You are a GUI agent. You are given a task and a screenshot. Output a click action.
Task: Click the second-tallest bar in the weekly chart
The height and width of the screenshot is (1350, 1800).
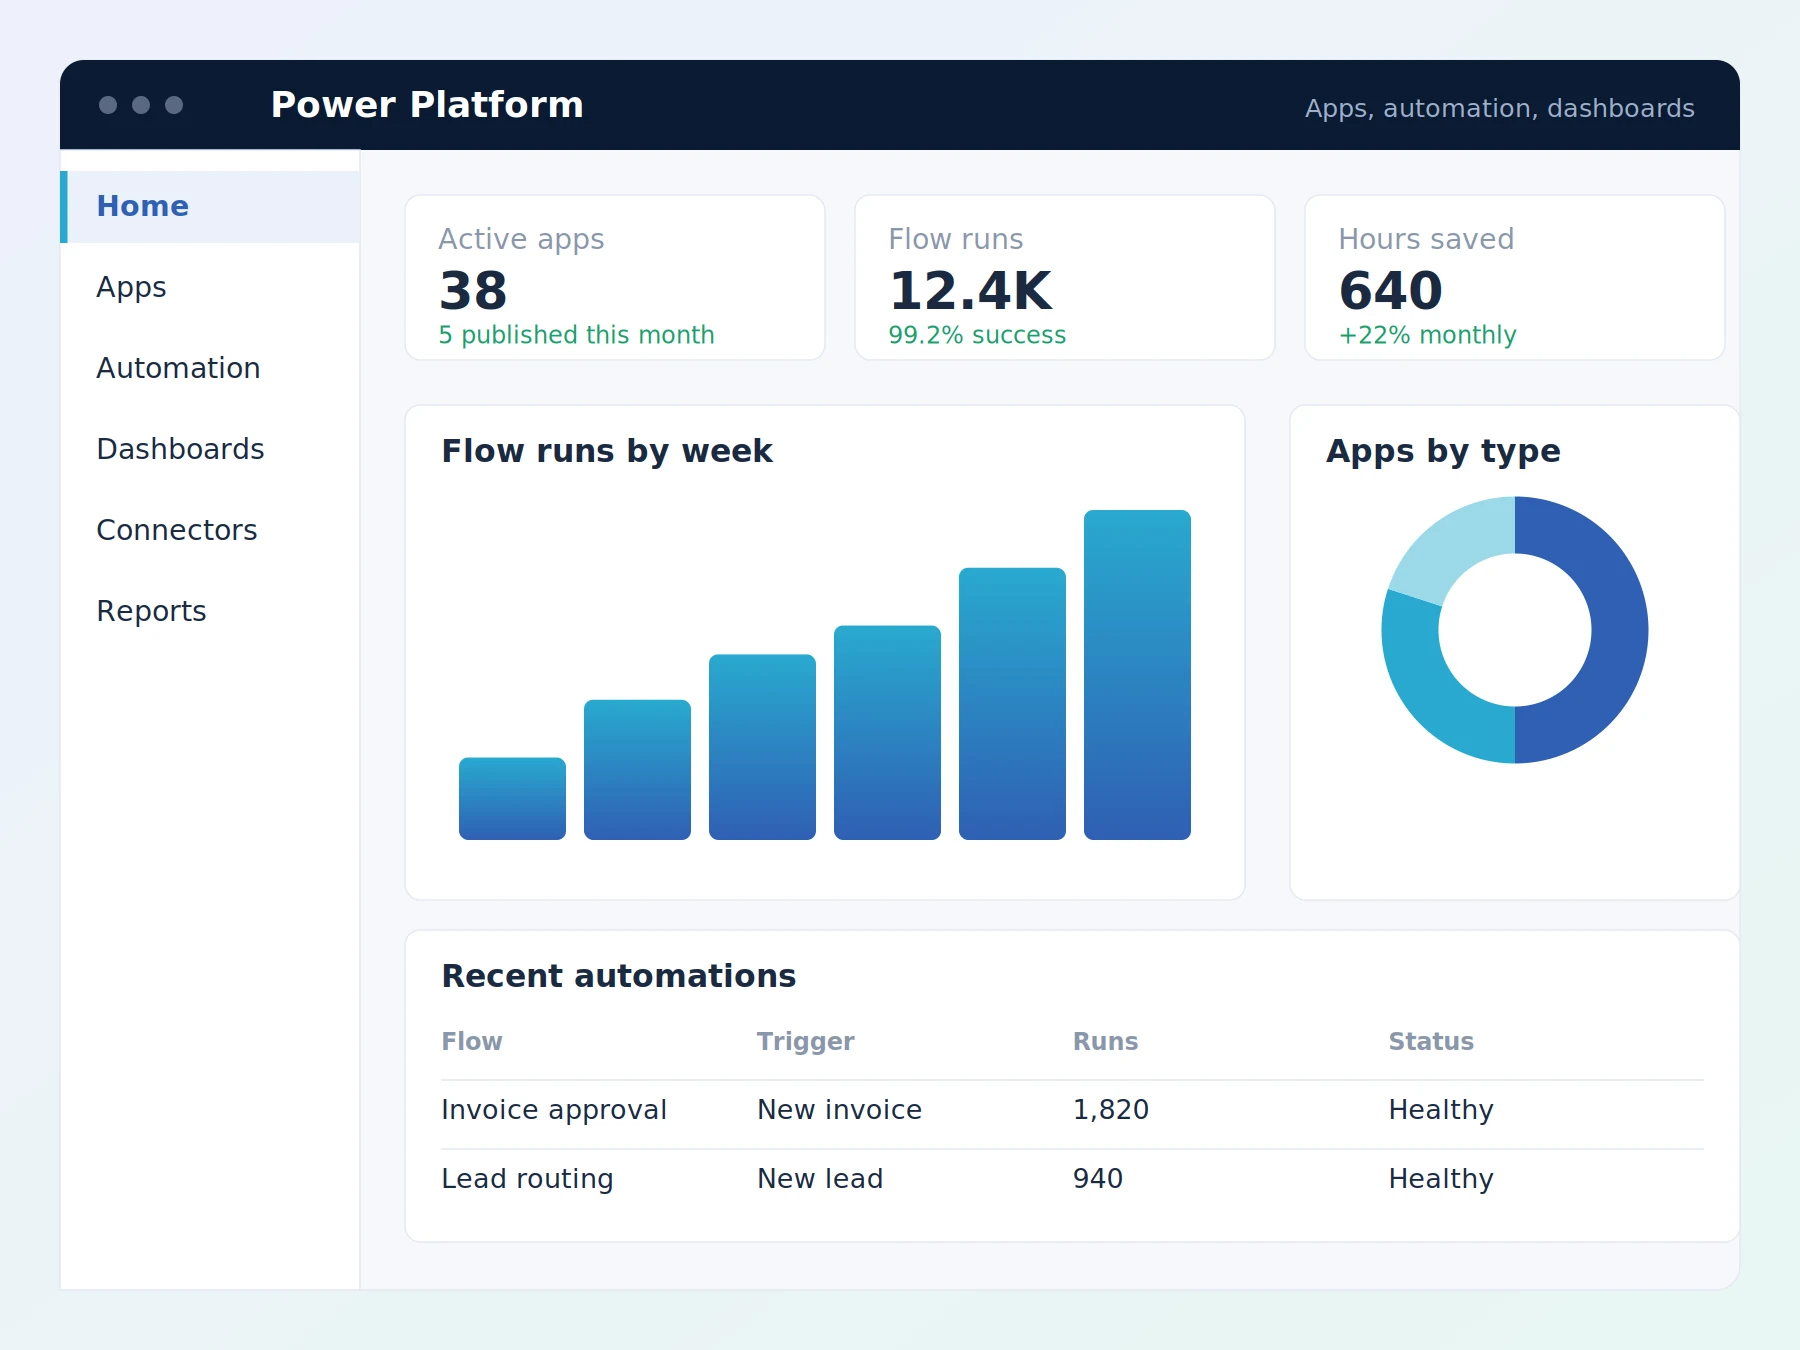click(x=1012, y=704)
